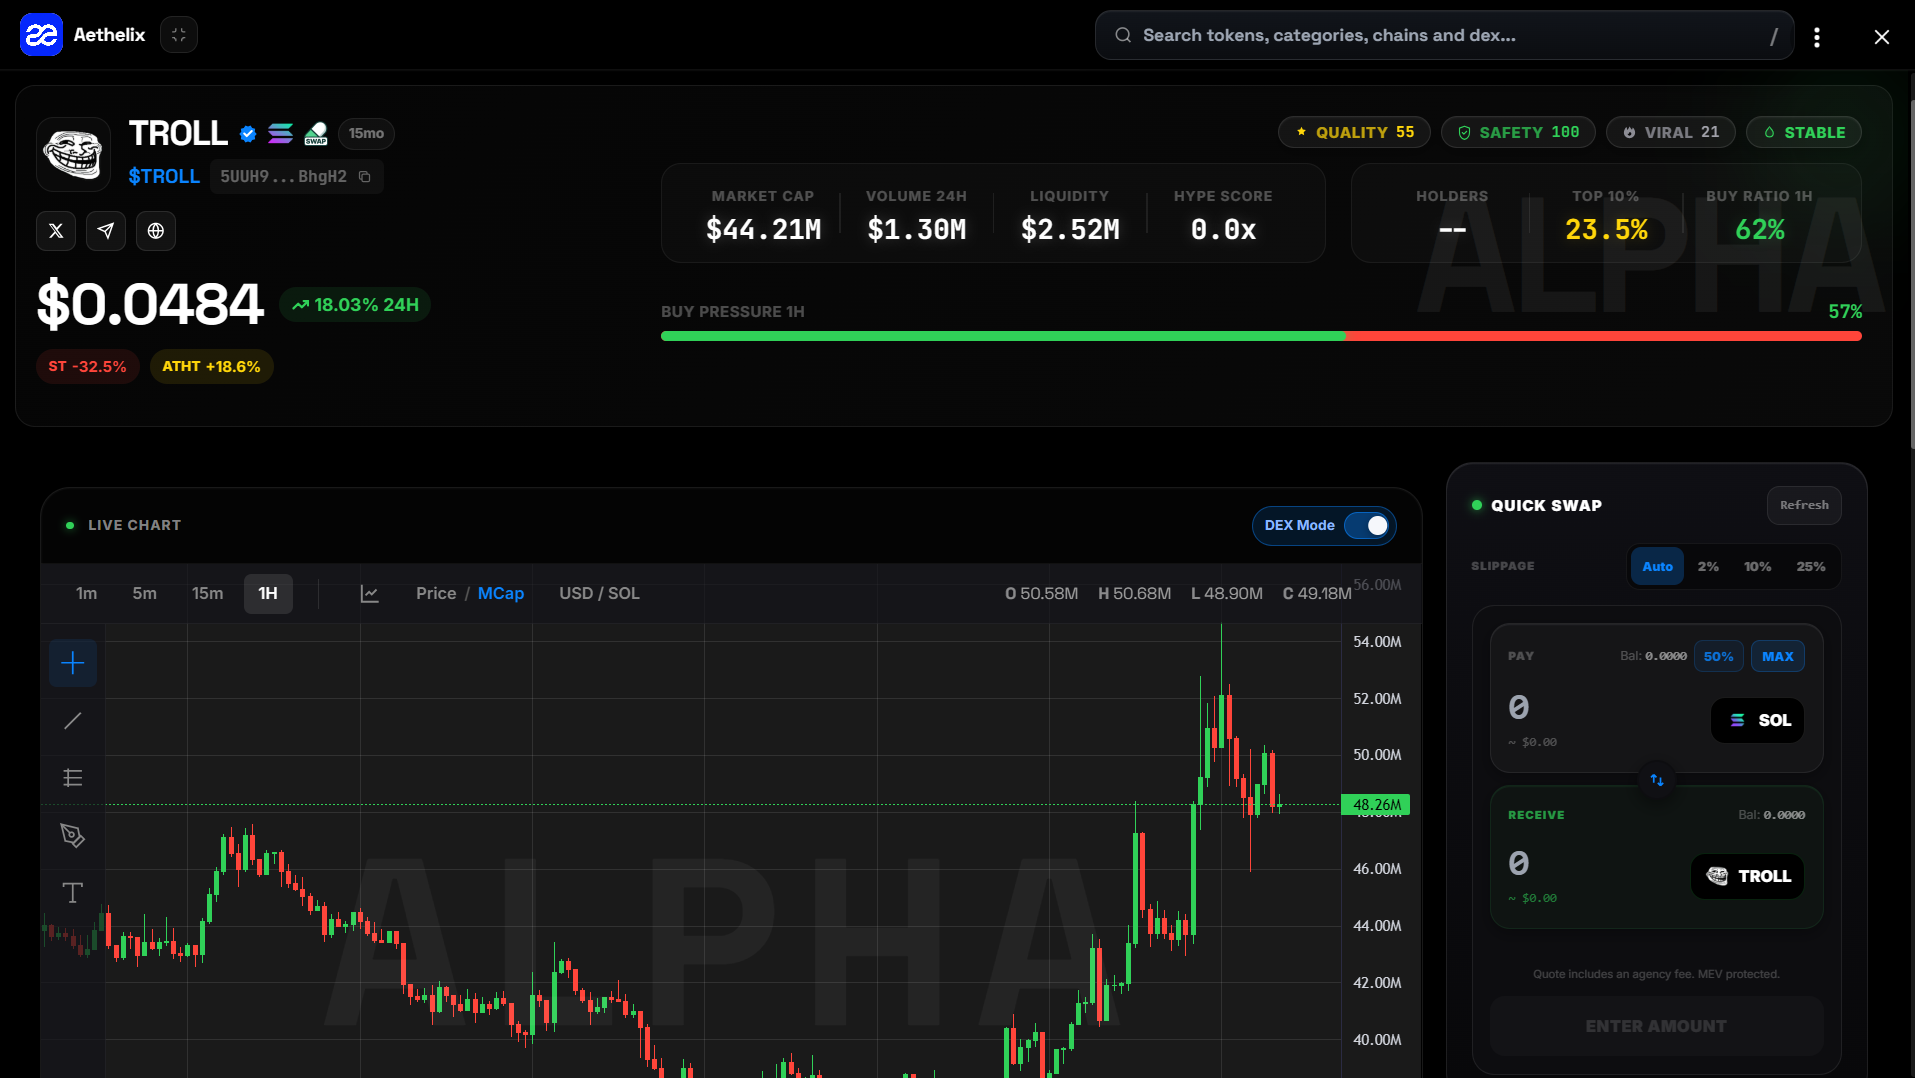Click the BUY RATIO 1H 62% value
Screen dimensions: 1915x1078
[x=1759, y=230]
